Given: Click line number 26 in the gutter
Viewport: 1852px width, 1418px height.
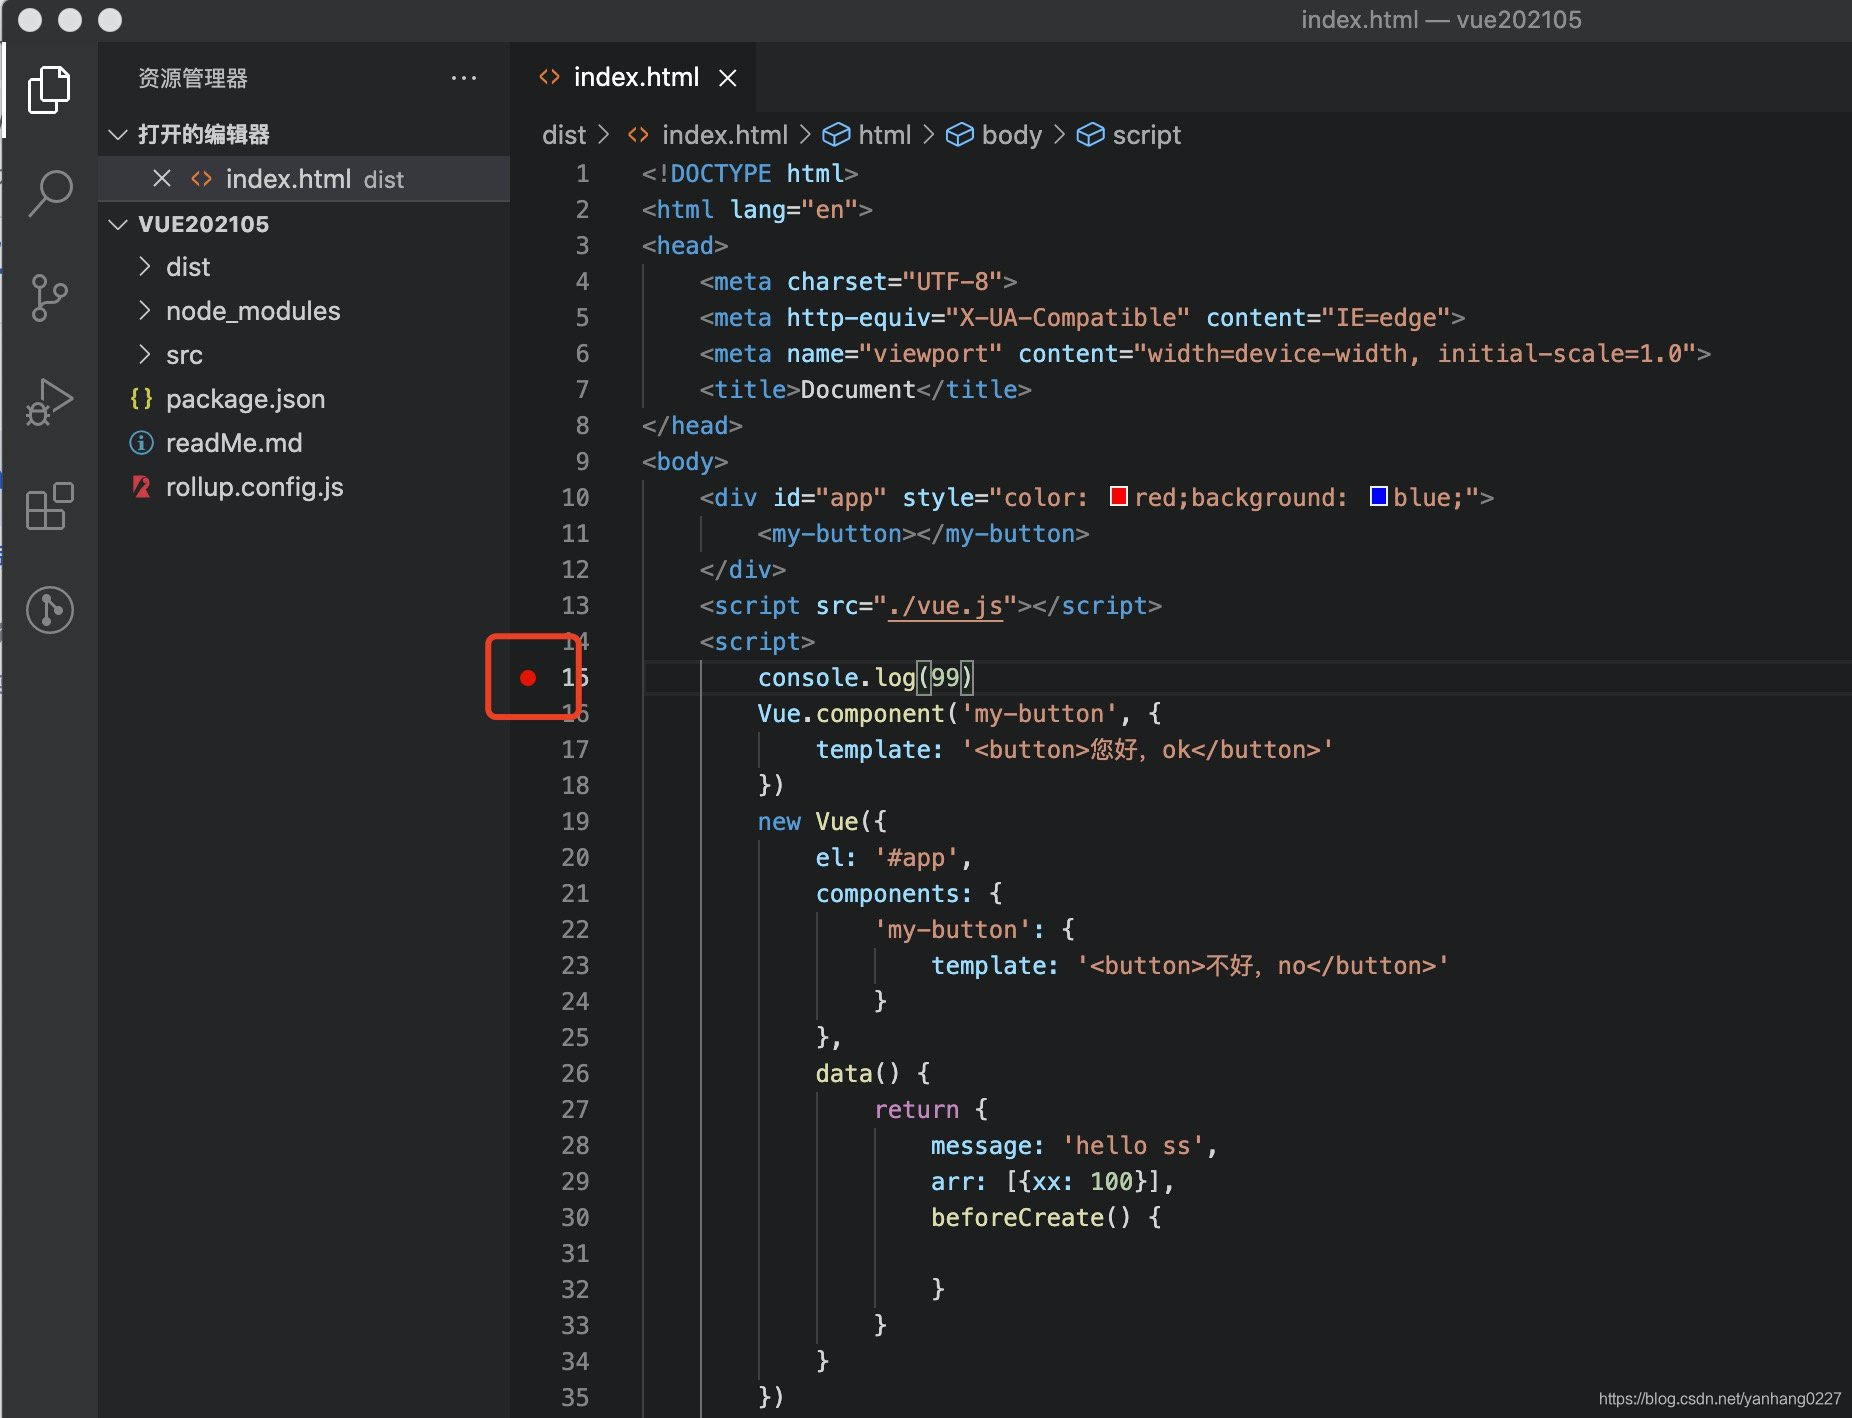Looking at the screenshot, I should [575, 1074].
